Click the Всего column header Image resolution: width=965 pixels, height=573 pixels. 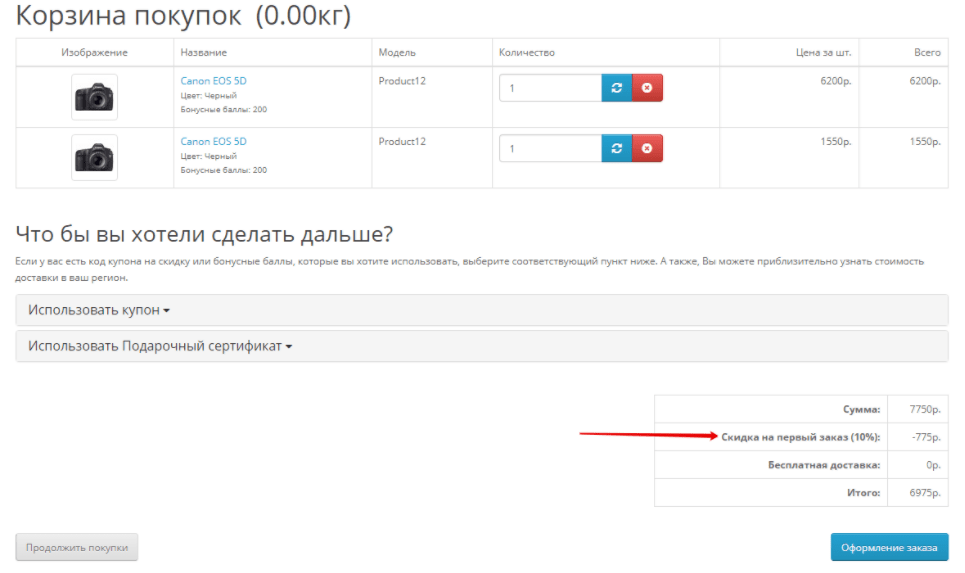pyautogui.click(x=927, y=52)
